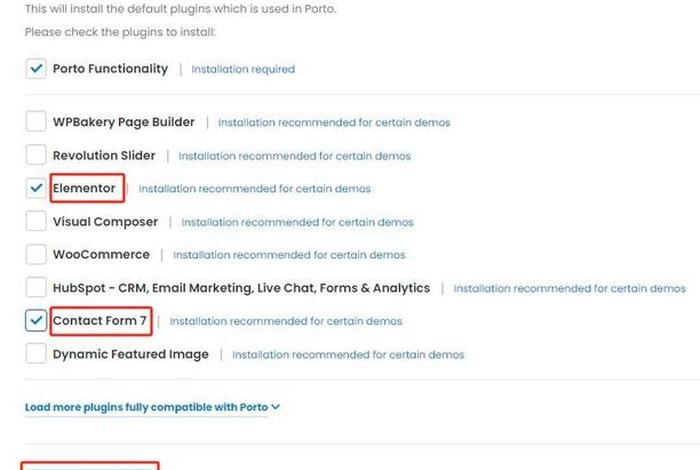This screenshot has height=470, width=700.
Task: Click the WPBakery Page Builder label
Action: (x=124, y=122)
